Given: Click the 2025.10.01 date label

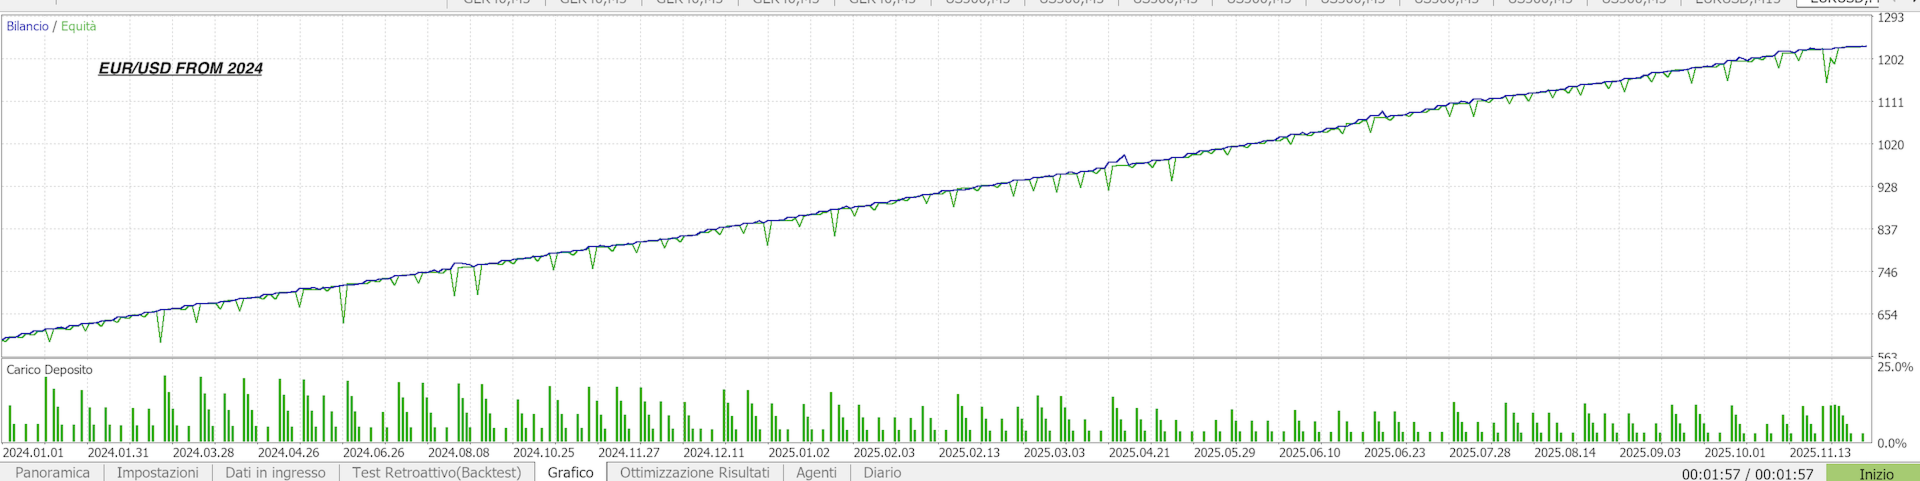Looking at the screenshot, I should tap(1735, 453).
